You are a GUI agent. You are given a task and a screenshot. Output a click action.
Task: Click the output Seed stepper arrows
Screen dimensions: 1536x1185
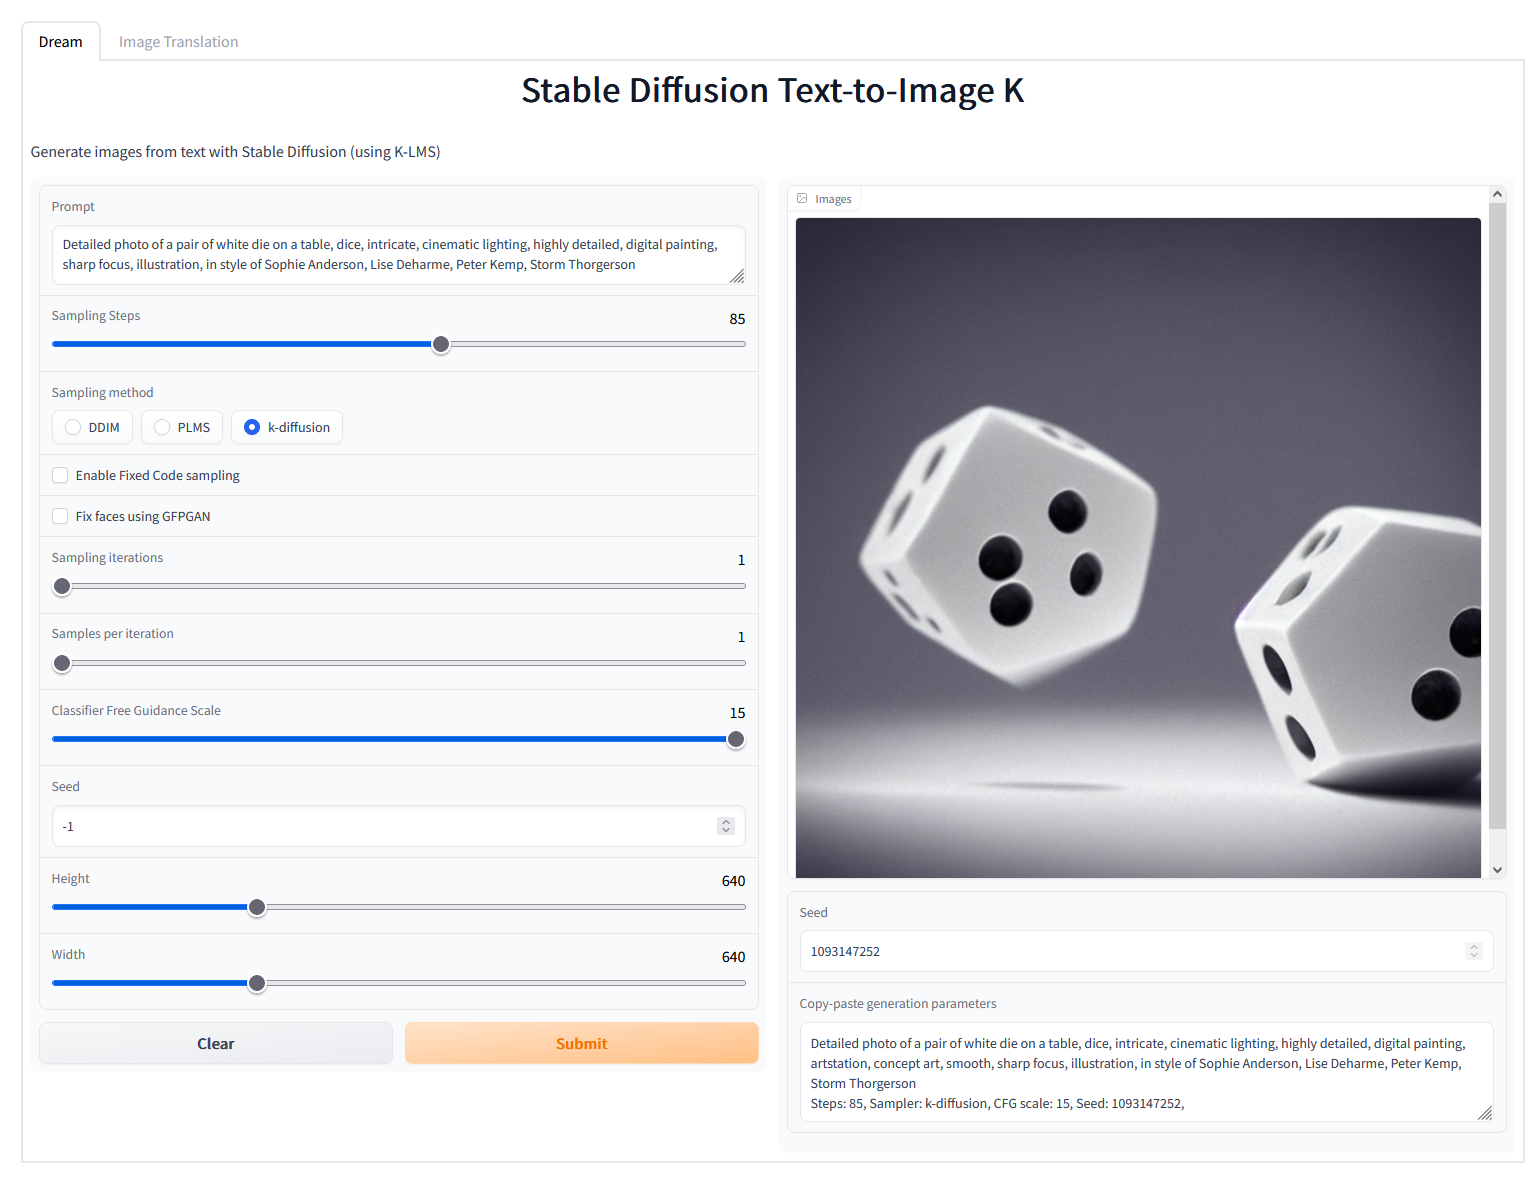pyautogui.click(x=1473, y=951)
